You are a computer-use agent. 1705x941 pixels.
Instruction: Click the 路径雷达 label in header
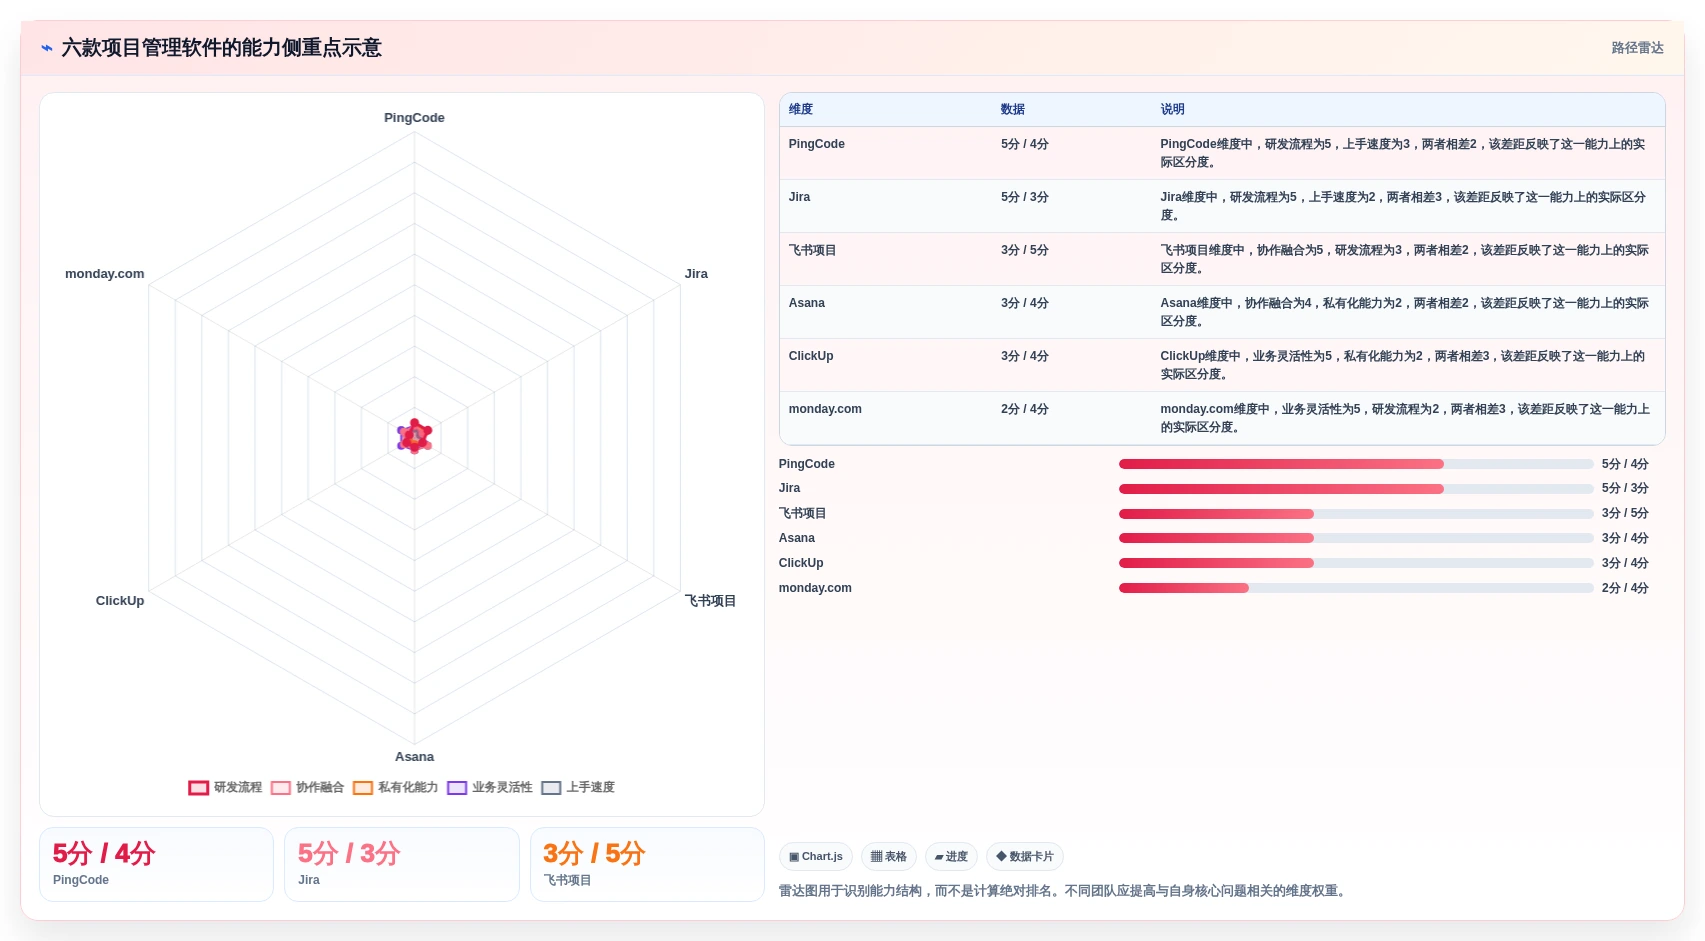click(1637, 48)
